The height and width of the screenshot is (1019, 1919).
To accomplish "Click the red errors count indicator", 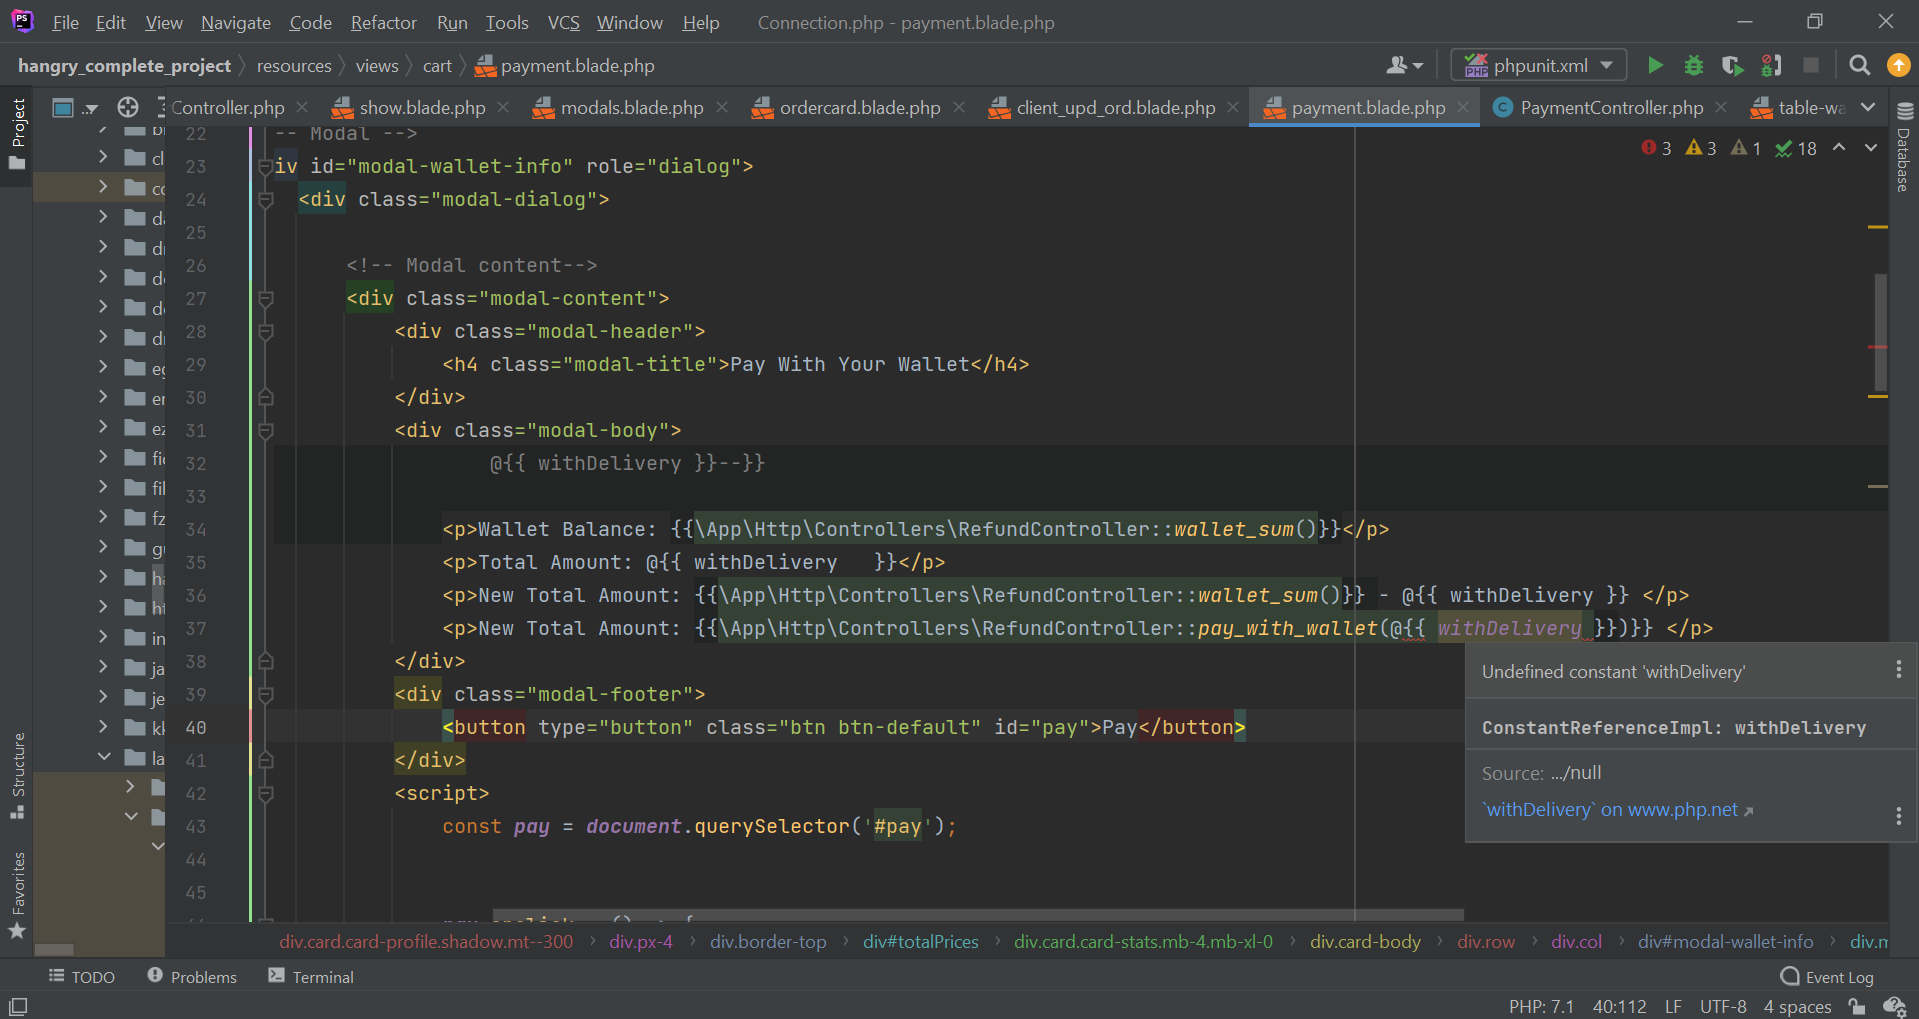I will 1656,148.
